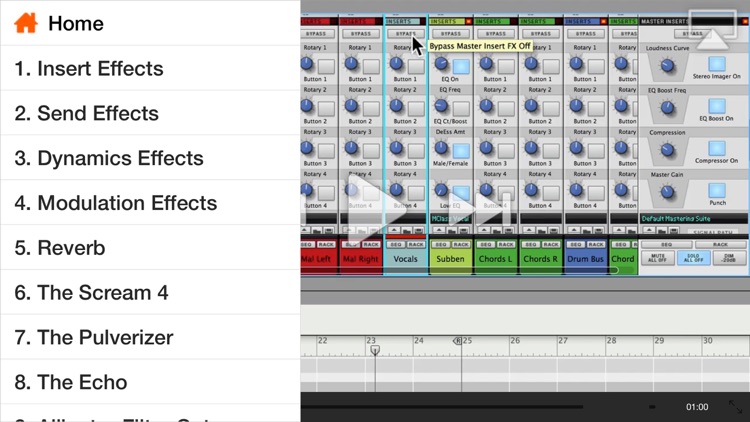750x422 pixels.
Task: Click the RACK button on Drum Bus channel
Action: 596,244
